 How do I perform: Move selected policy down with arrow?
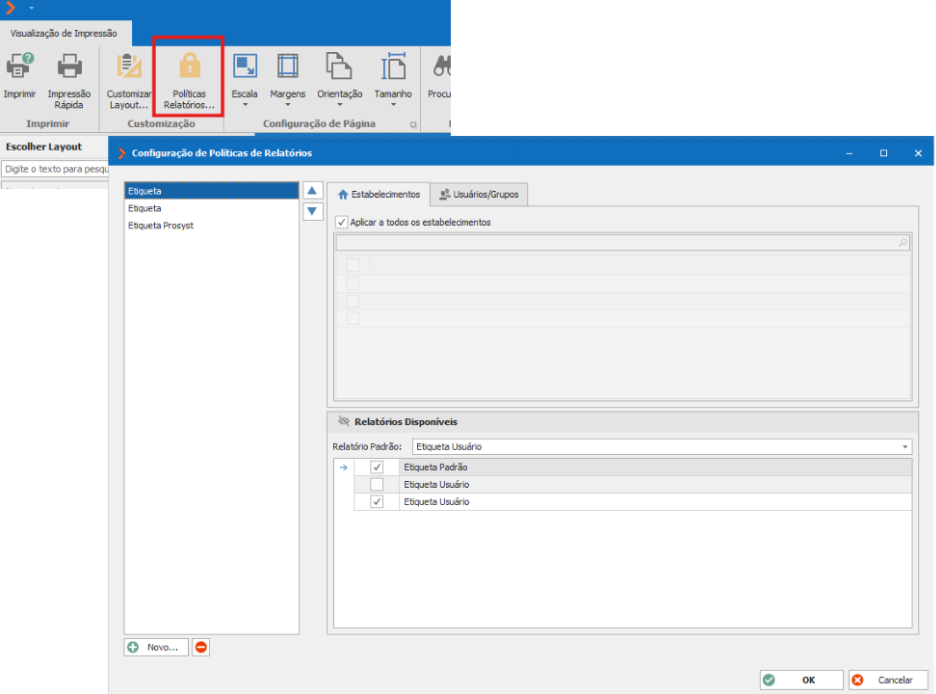pyautogui.click(x=312, y=211)
